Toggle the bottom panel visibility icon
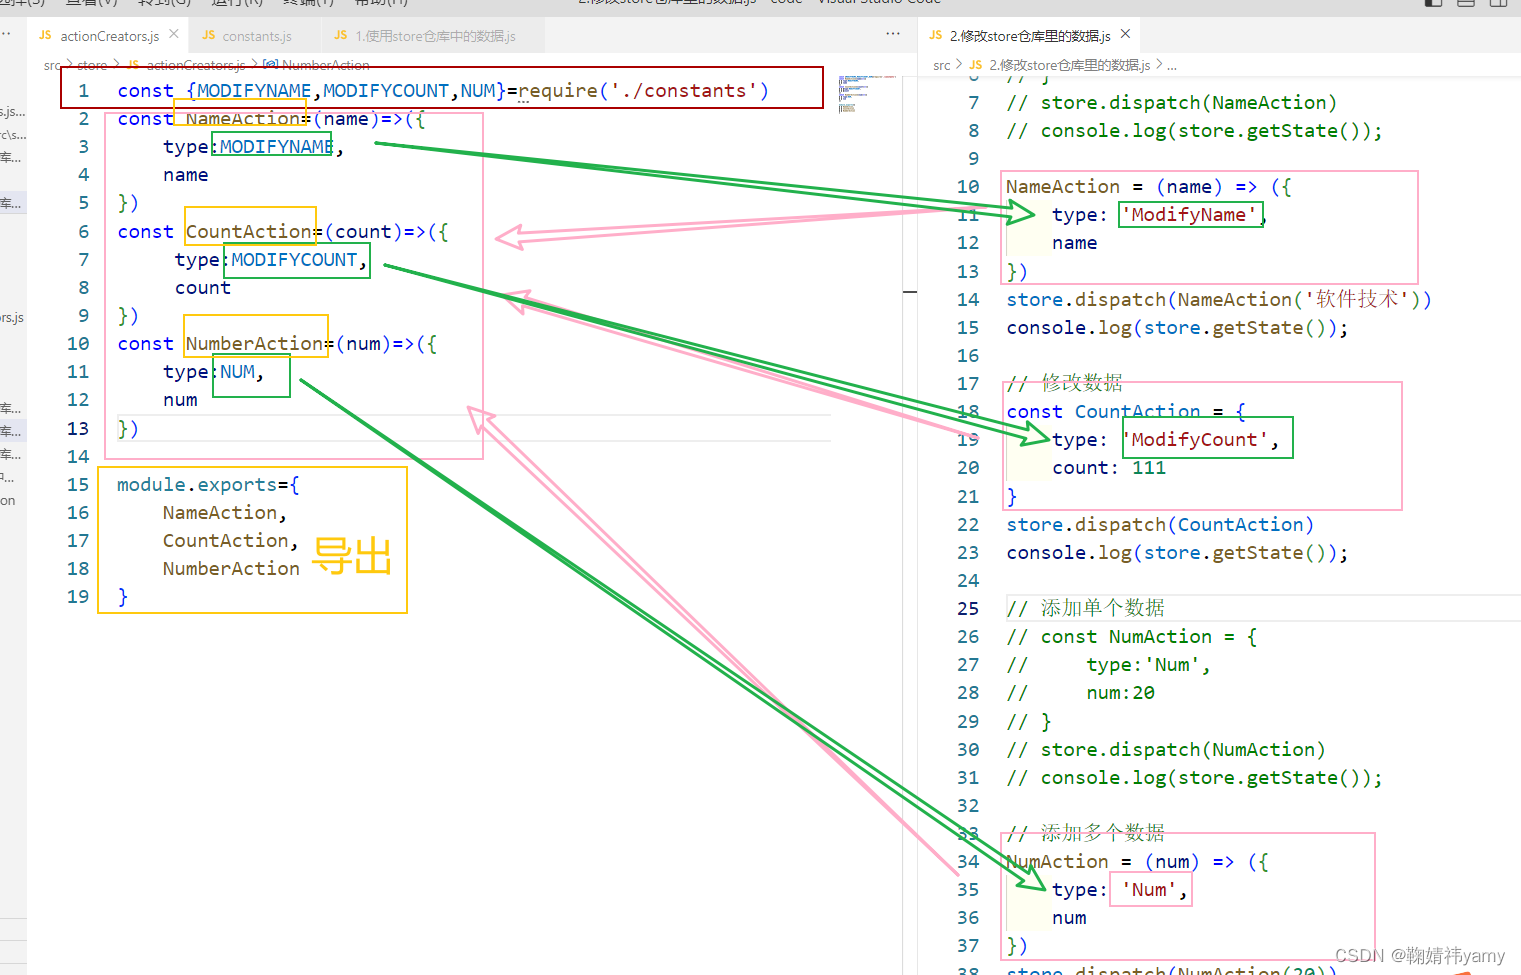 pyautogui.click(x=1466, y=4)
